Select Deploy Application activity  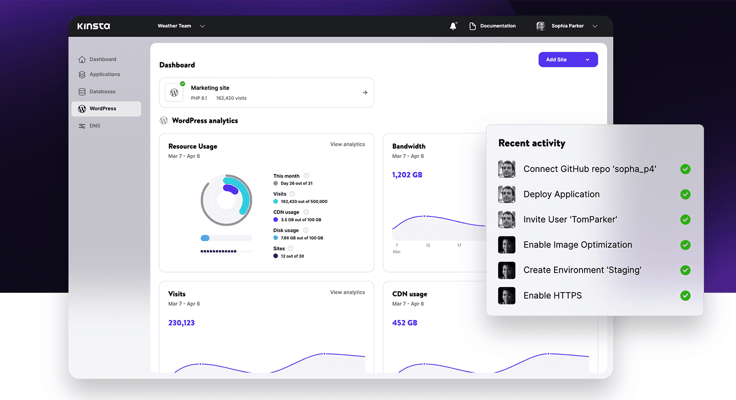pos(594,194)
